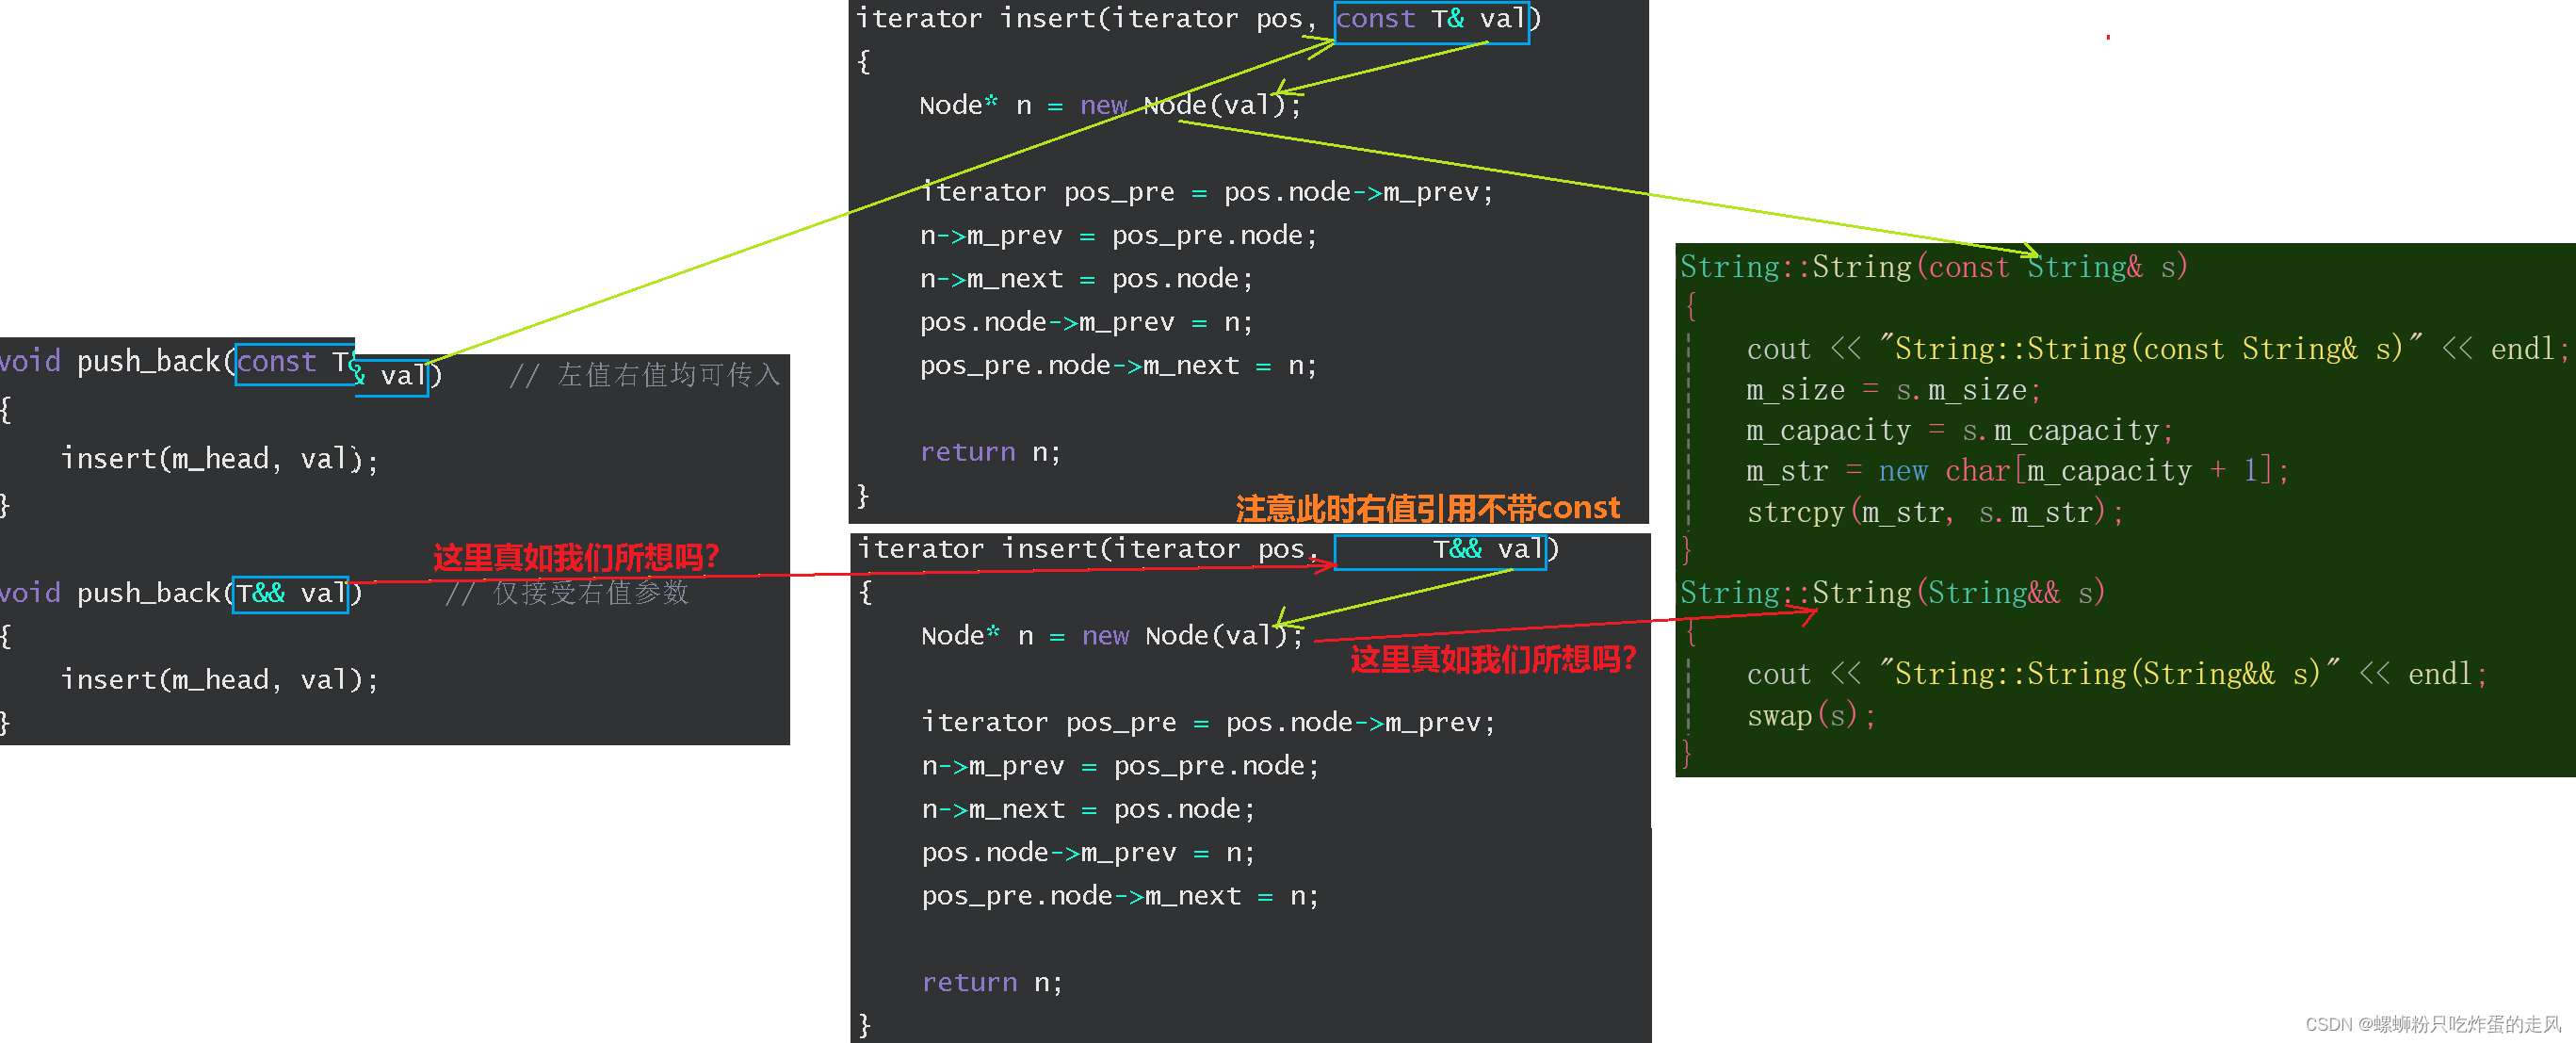Click the 'void push_back(T&& val)' declaration line
The width and height of the screenshot is (2576, 1043).
click(181, 594)
